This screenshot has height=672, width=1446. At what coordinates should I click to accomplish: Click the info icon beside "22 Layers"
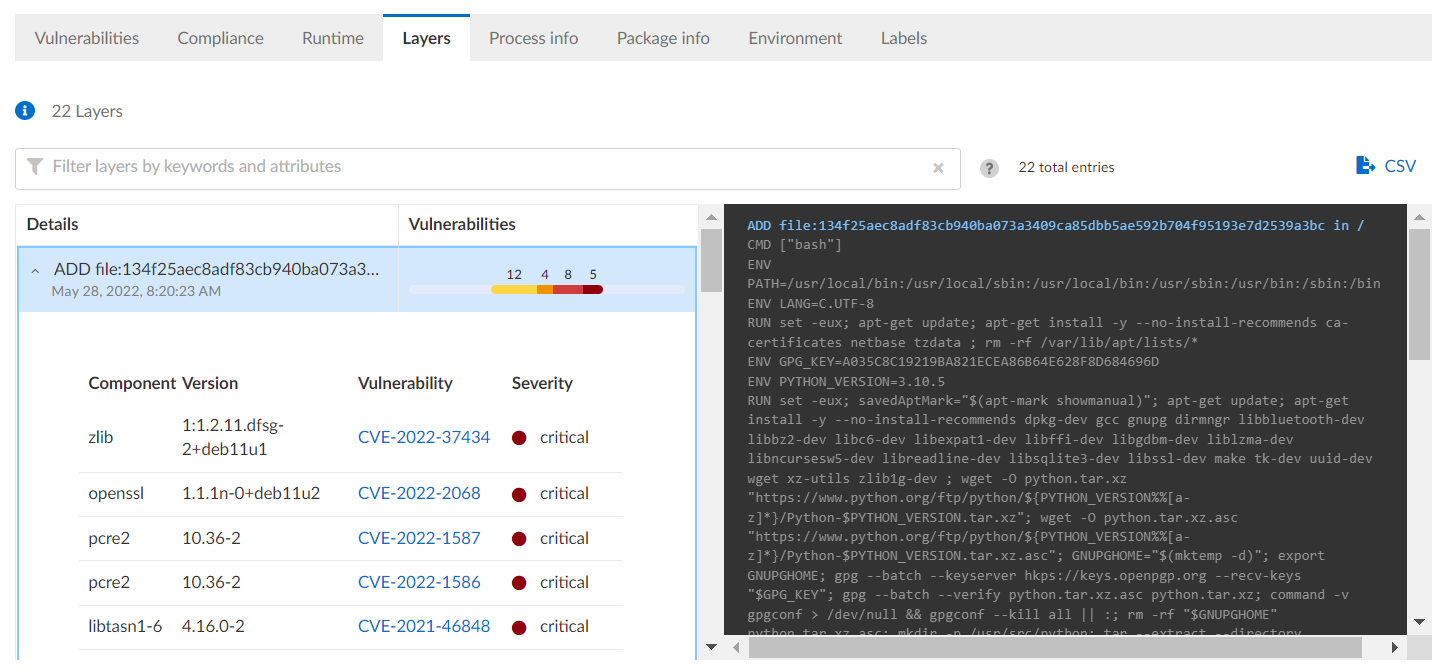tap(24, 110)
